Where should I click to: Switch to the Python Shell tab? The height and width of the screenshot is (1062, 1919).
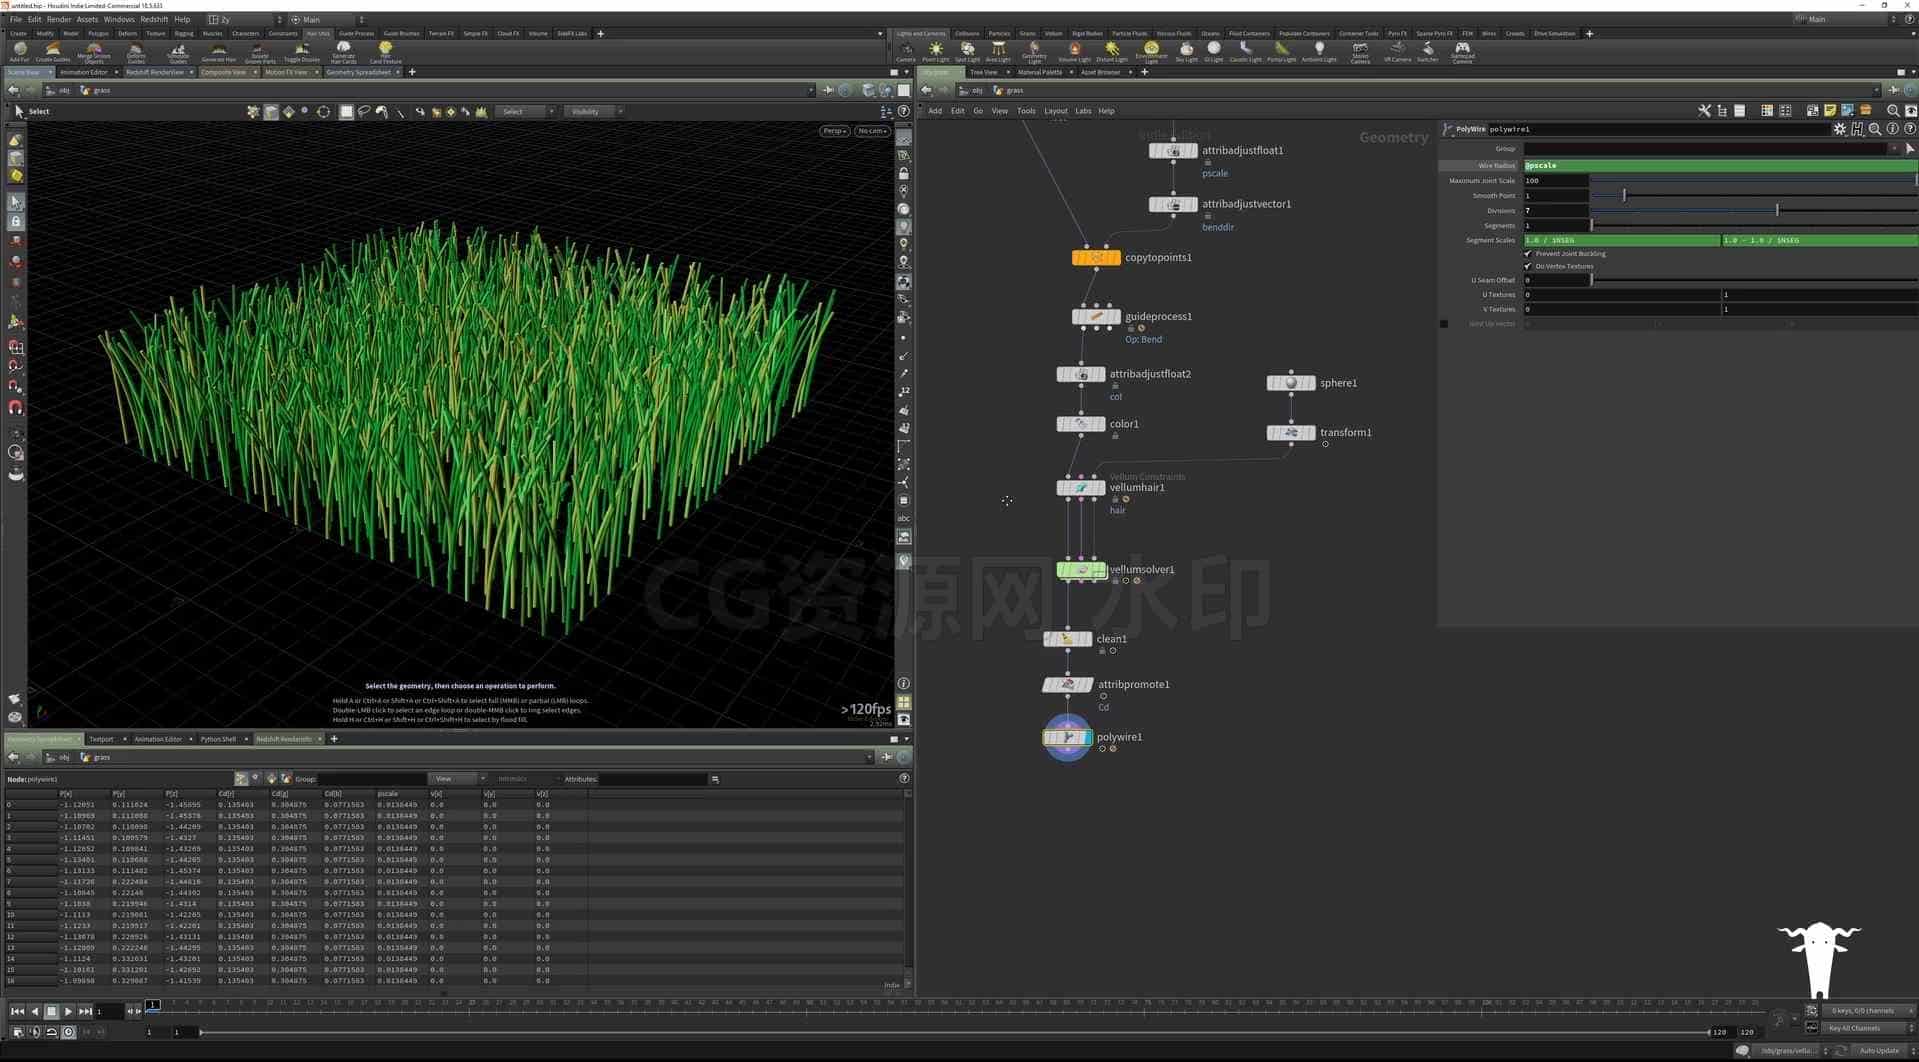pos(218,739)
